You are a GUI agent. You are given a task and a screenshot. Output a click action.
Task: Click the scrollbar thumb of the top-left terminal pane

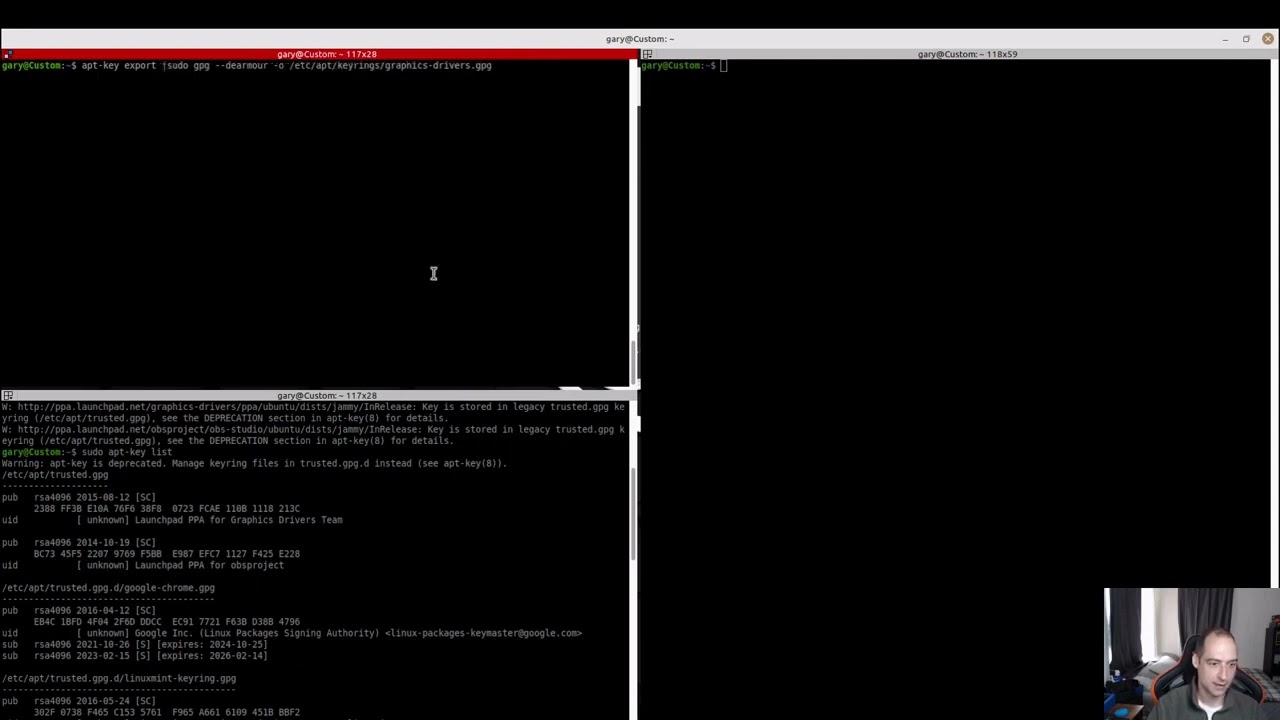[x=632, y=363]
